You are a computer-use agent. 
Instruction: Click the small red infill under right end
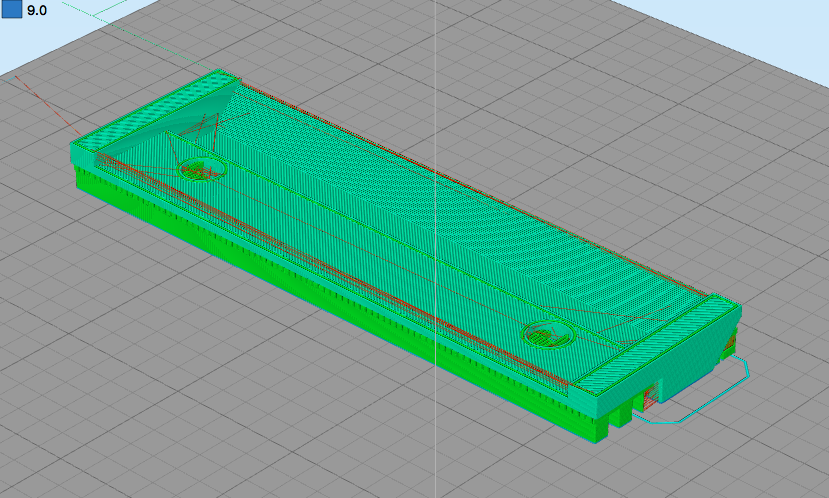(x=650, y=398)
